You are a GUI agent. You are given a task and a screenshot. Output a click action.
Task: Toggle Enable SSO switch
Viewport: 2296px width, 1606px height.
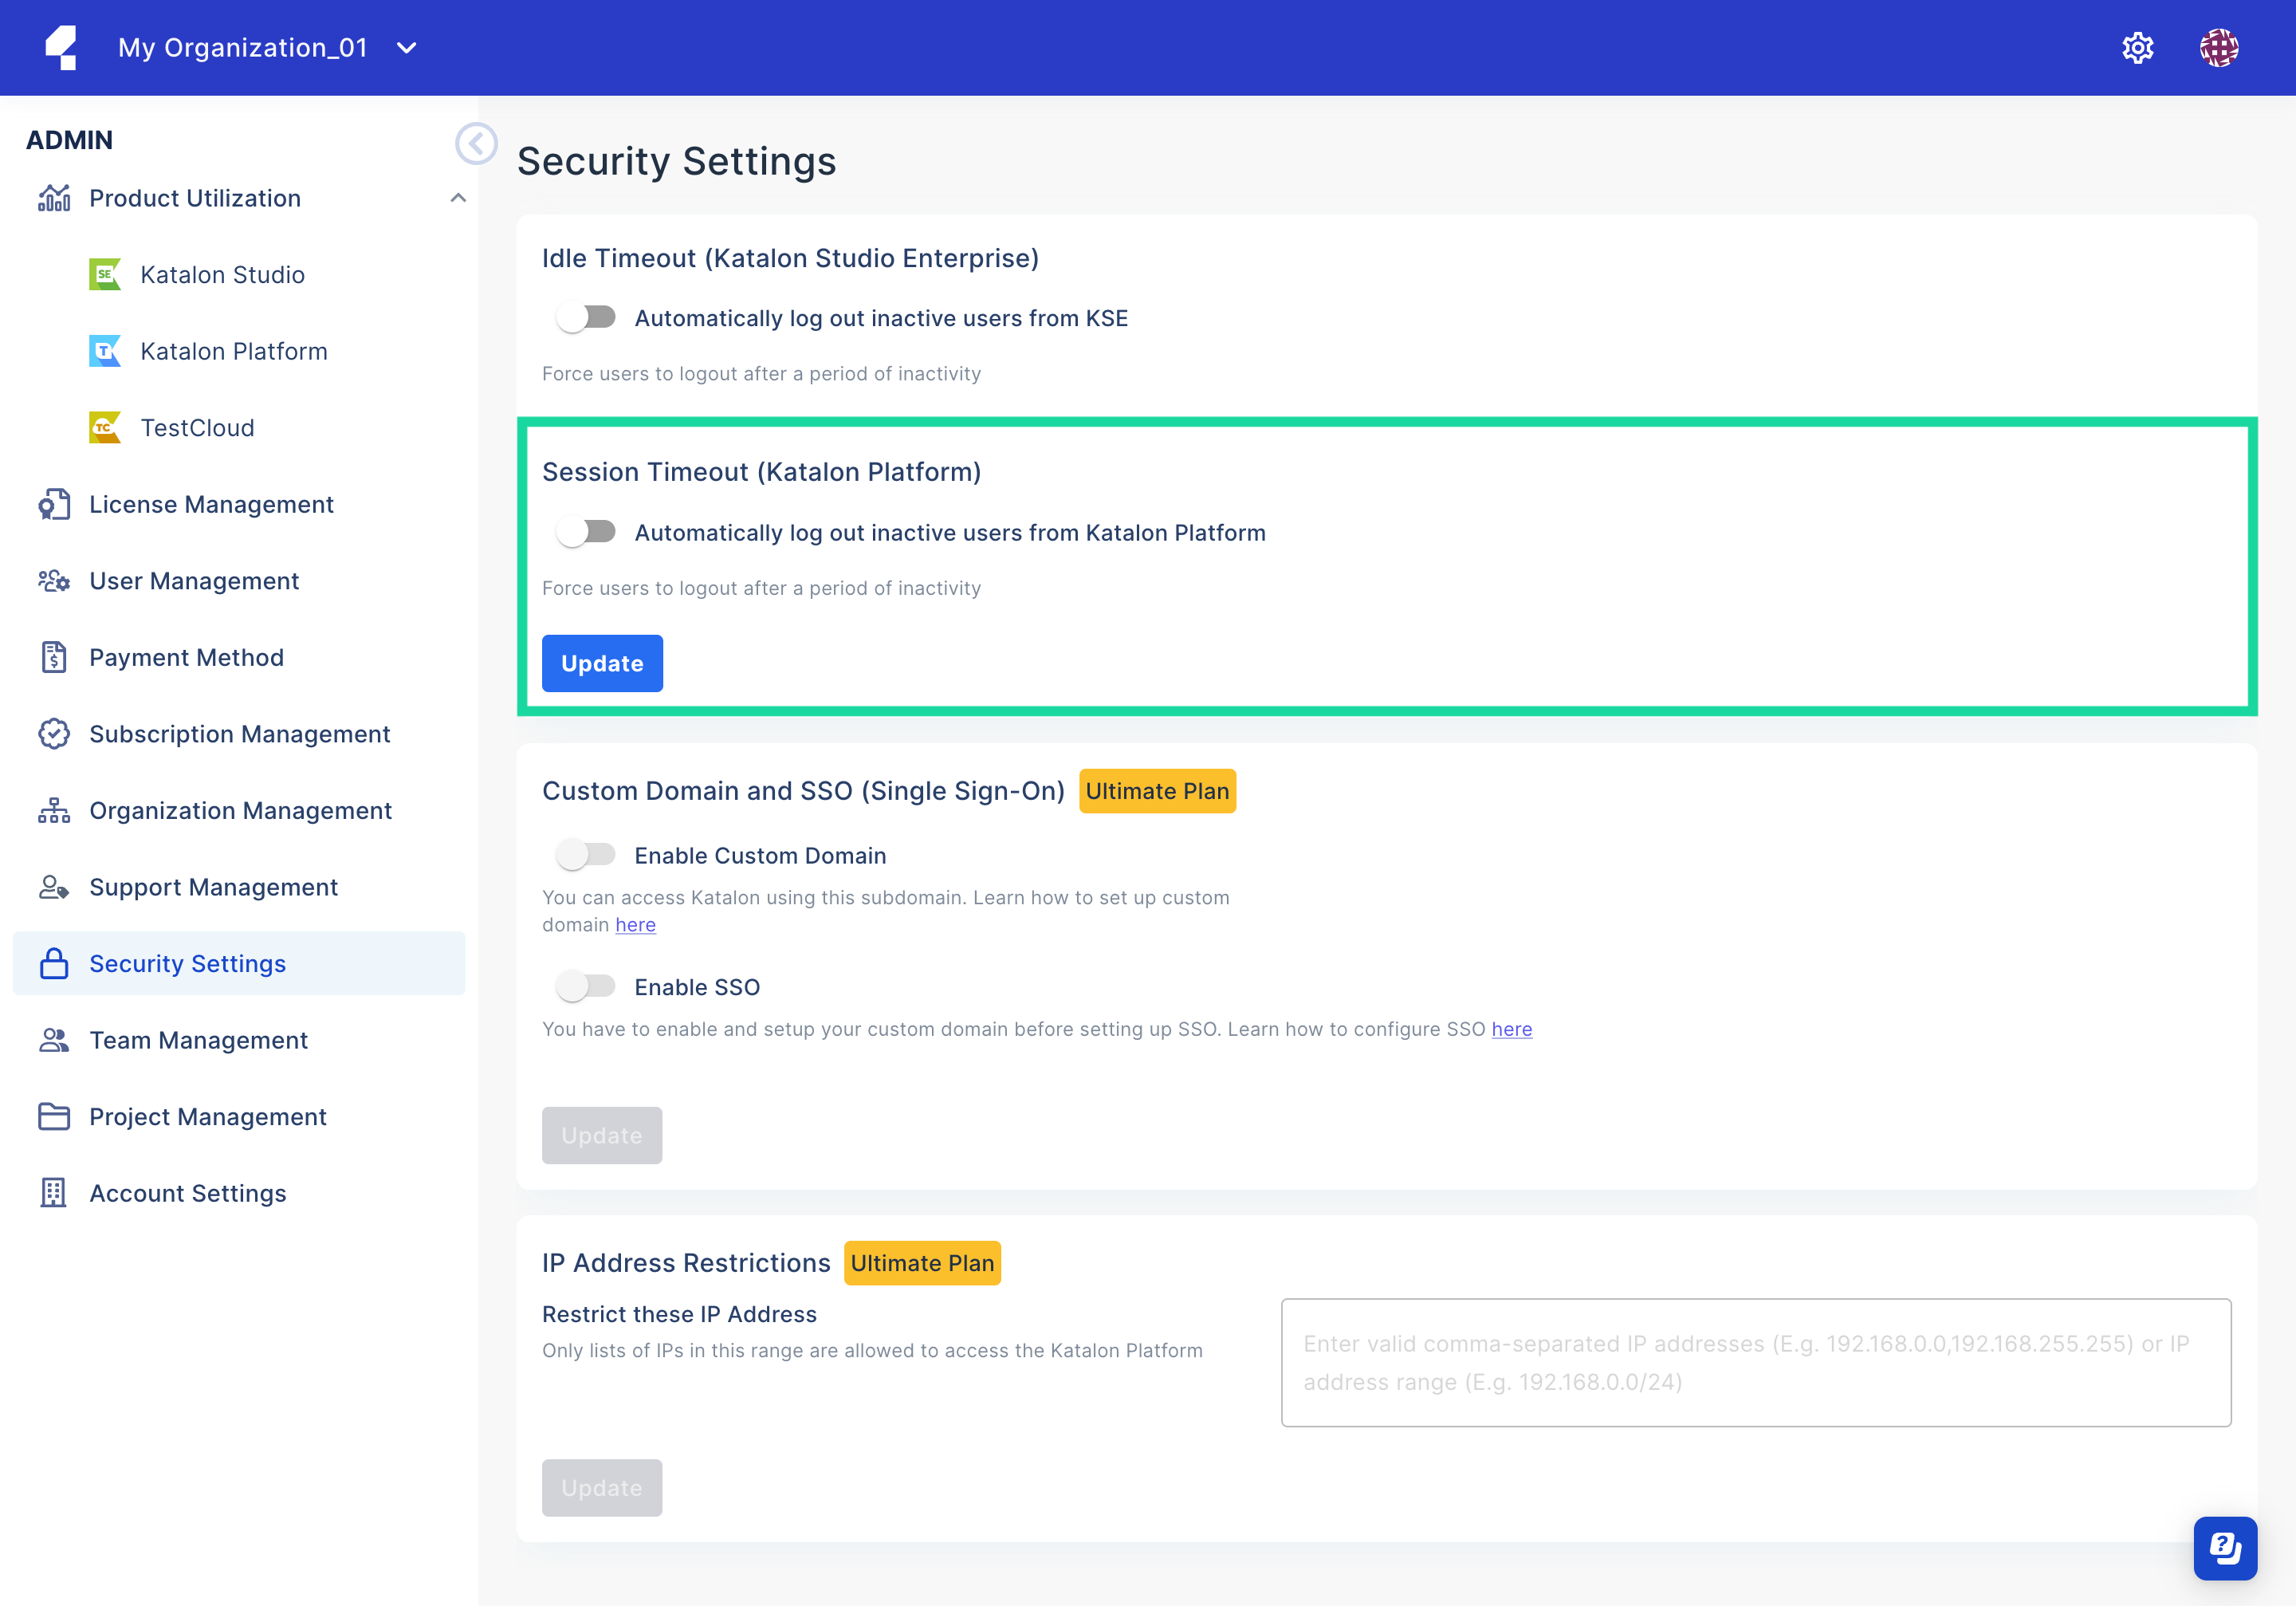[x=586, y=987]
